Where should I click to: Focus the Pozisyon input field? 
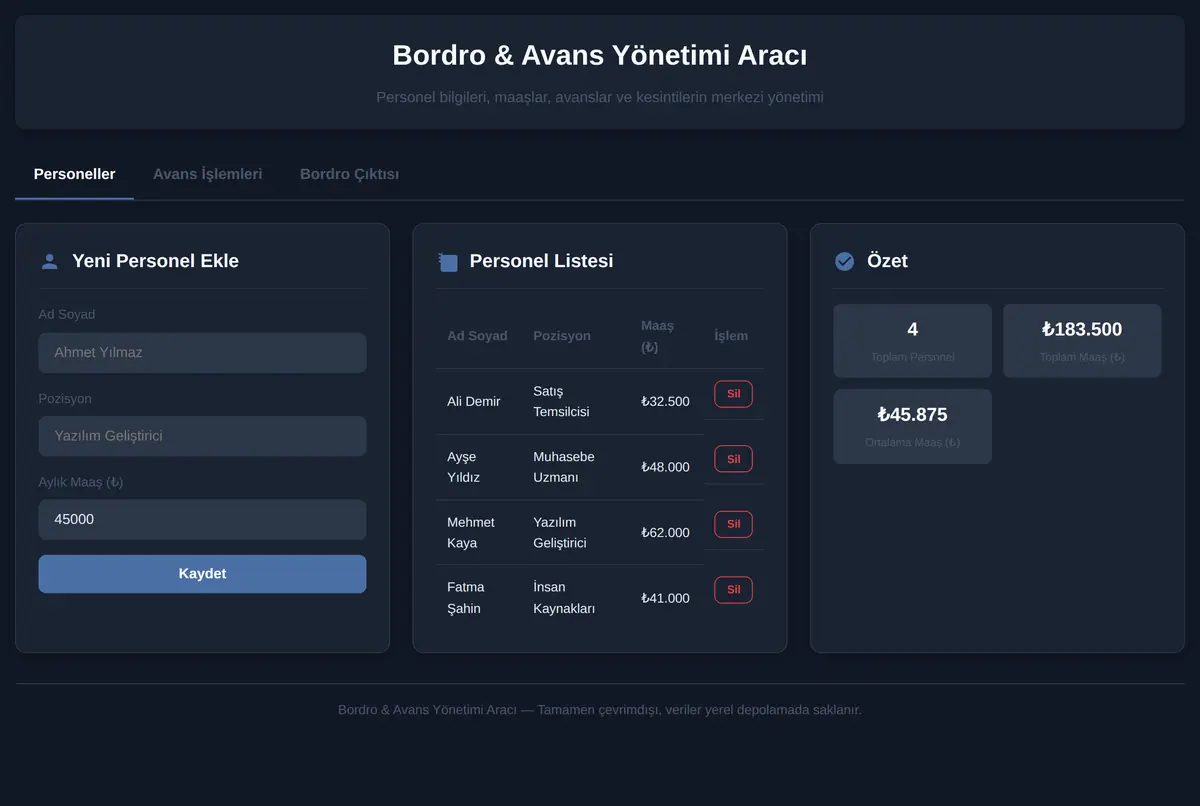pos(202,436)
